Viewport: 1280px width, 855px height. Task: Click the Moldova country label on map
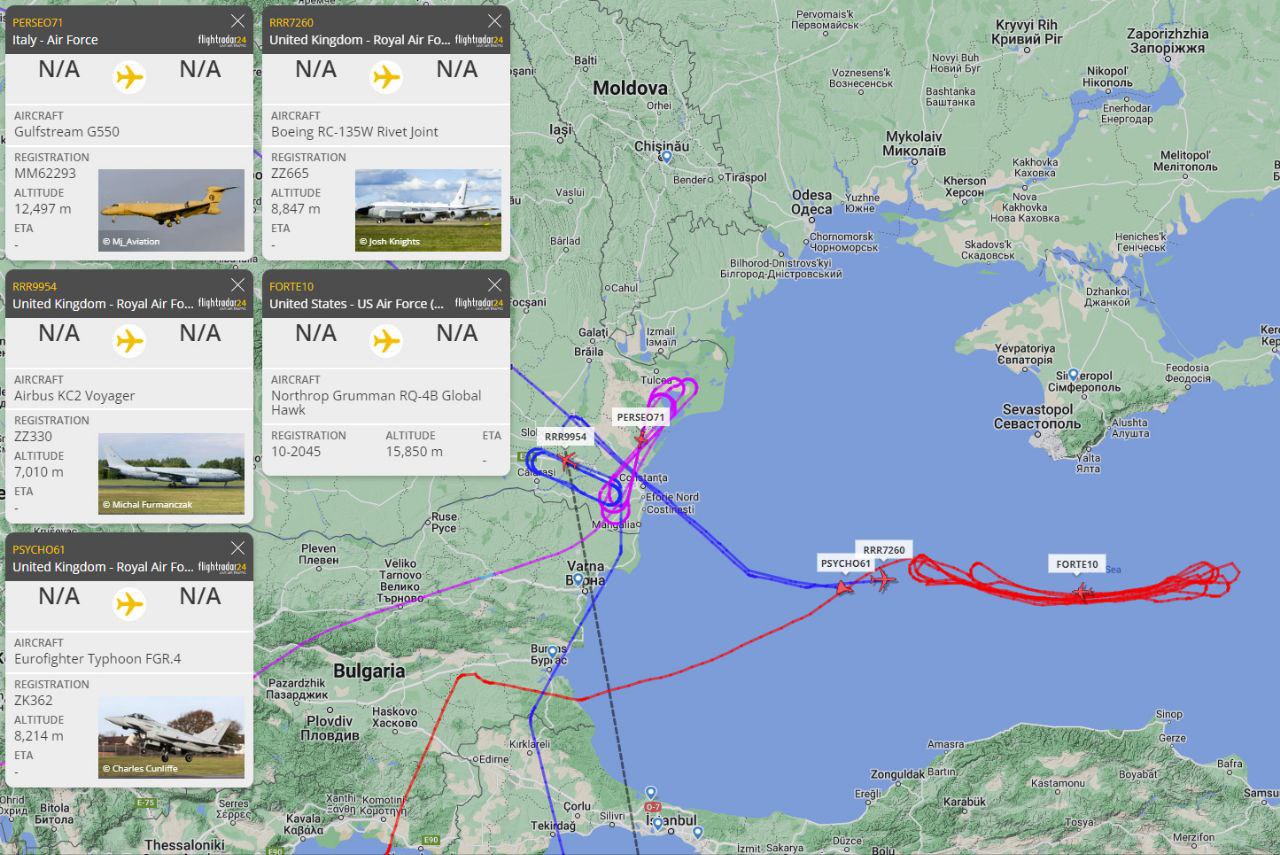coord(630,89)
